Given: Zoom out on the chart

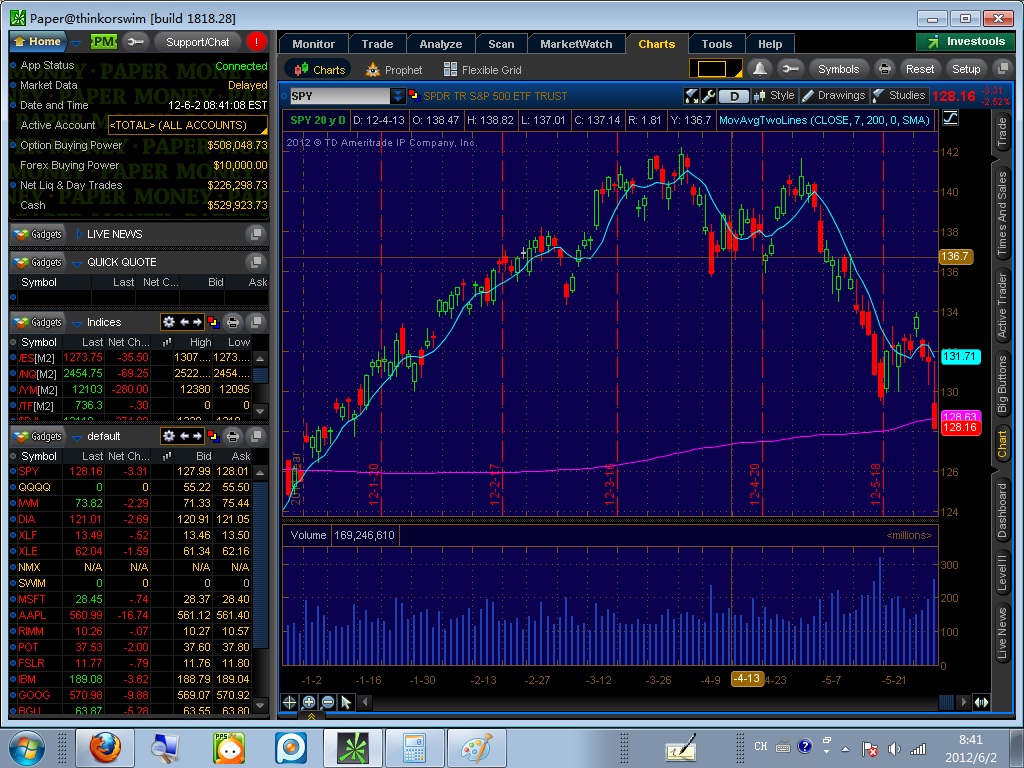Looking at the screenshot, I should tap(328, 702).
